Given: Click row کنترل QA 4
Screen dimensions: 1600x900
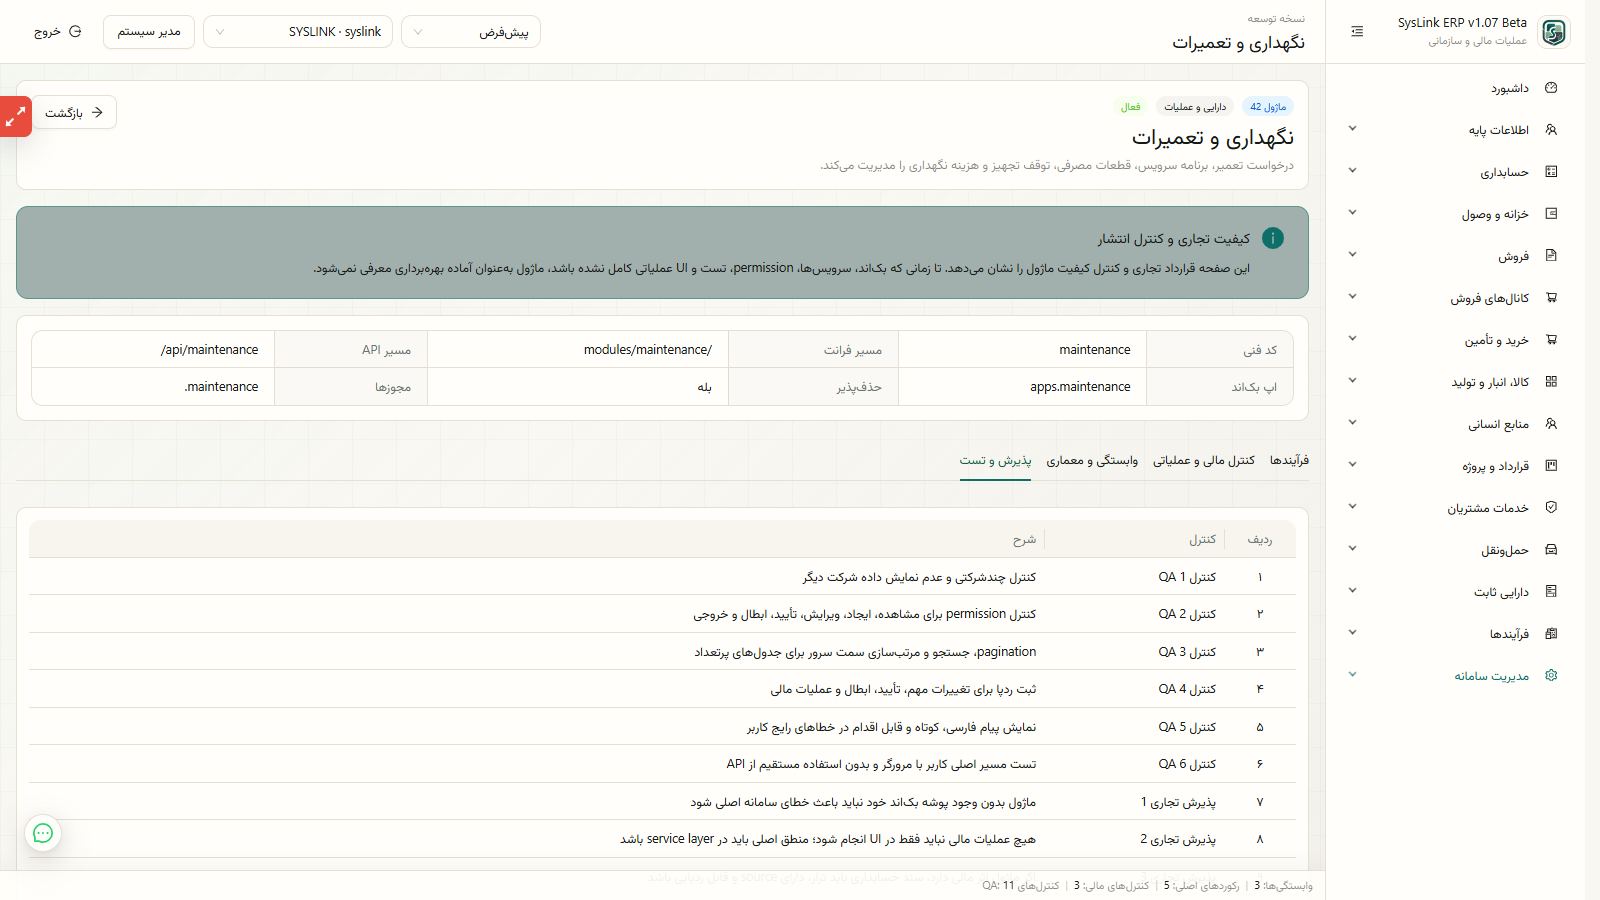Looking at the screenshot, I should pyautogui.click(x=662, y=689).
